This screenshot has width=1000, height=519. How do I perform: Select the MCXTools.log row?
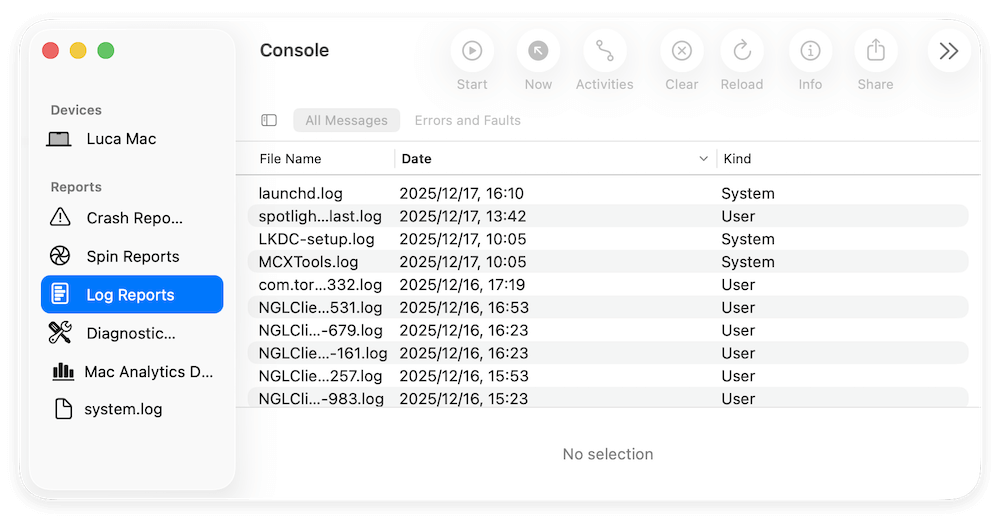point(608,262)
